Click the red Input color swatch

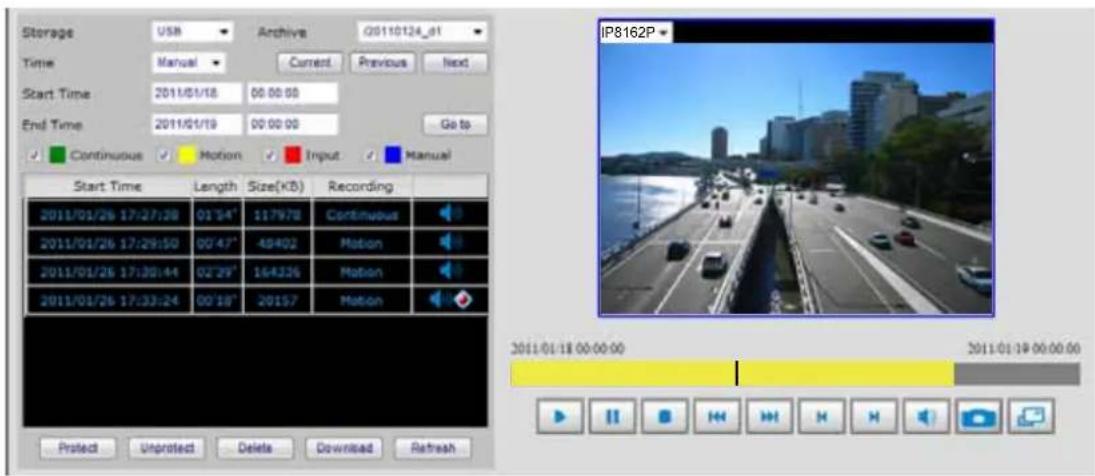[x=292, y=155]
